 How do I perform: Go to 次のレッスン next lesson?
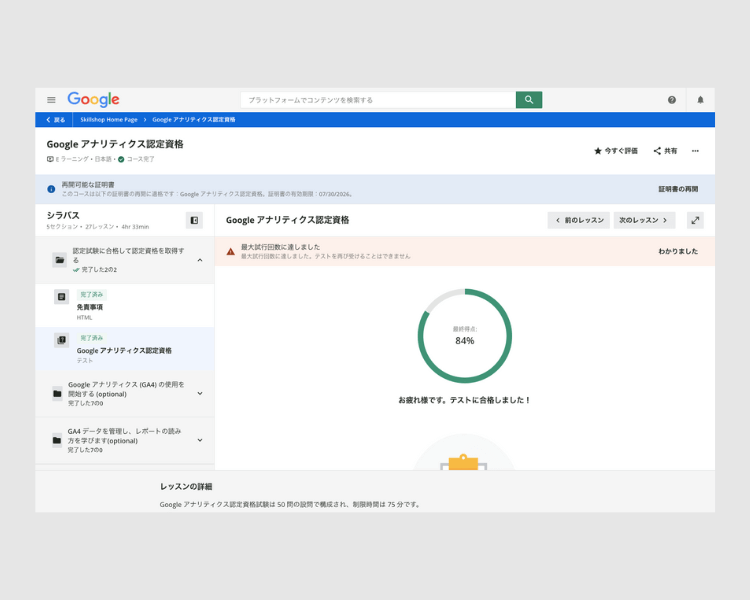[644, 220]
